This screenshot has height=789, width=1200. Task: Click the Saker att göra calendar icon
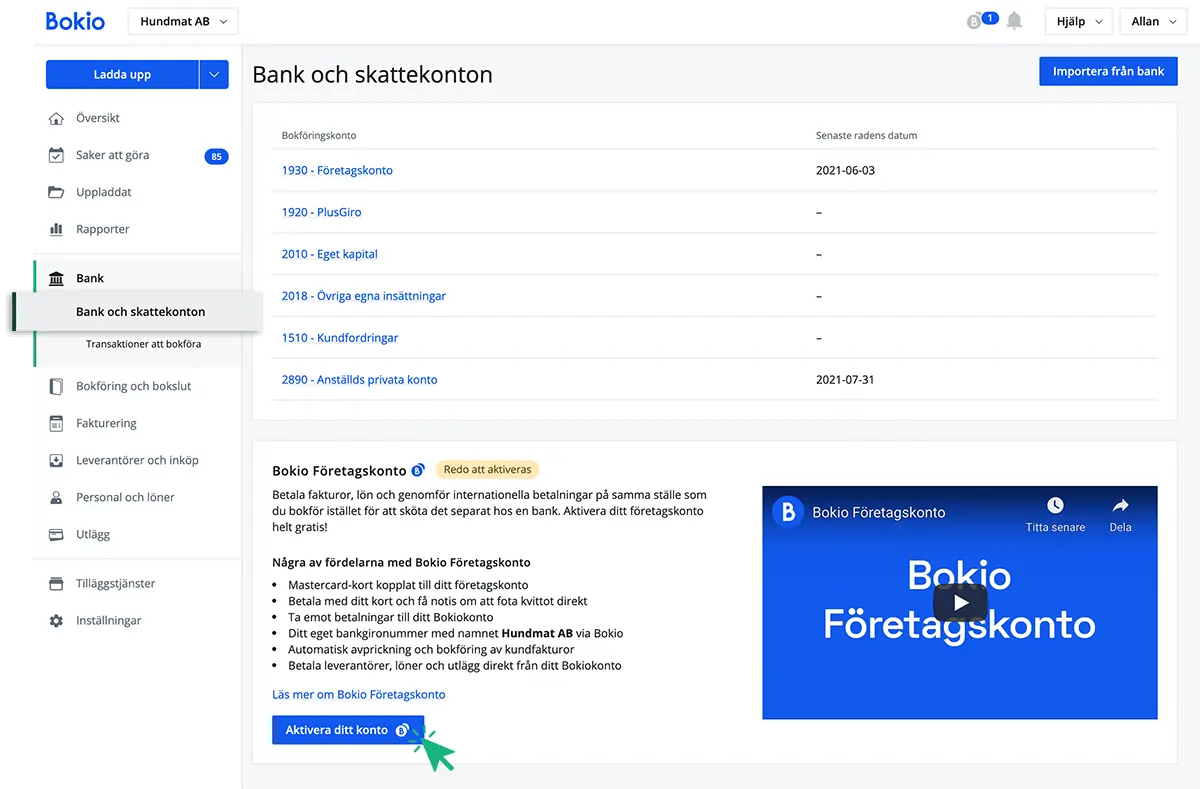tap(56, 155)
